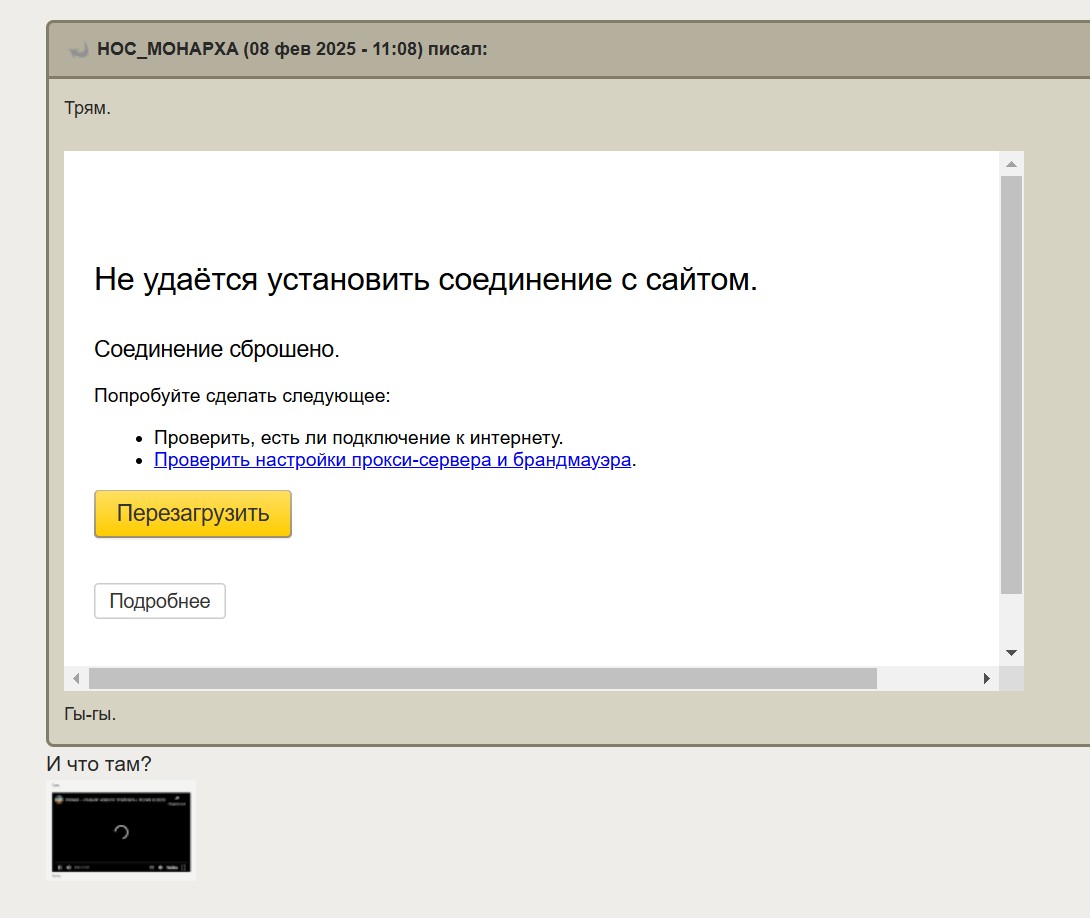Open the video thumbnail attachment below
This screenshot has height=918, width=1090.
tap(121, 831)
